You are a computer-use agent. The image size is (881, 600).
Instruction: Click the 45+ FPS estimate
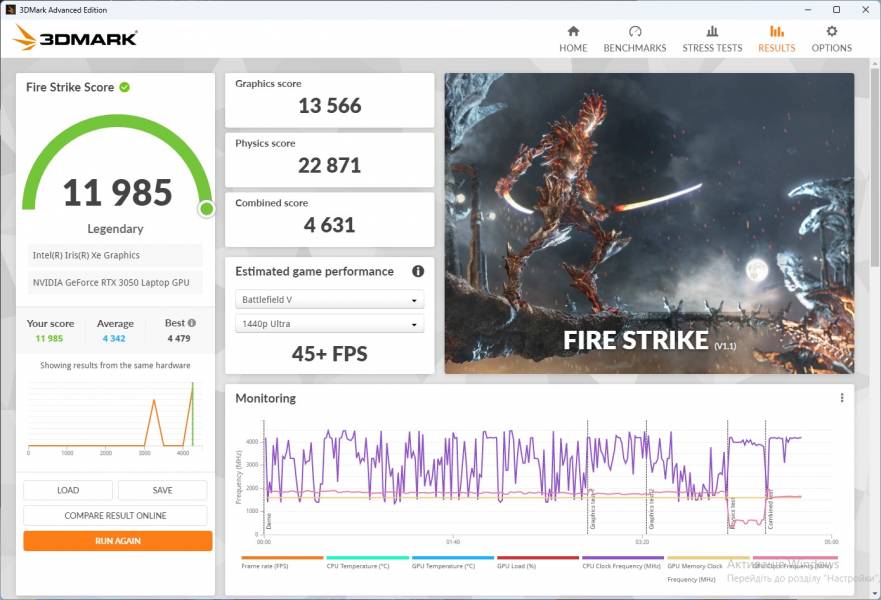pyautogui.click(x=330, y=354)
